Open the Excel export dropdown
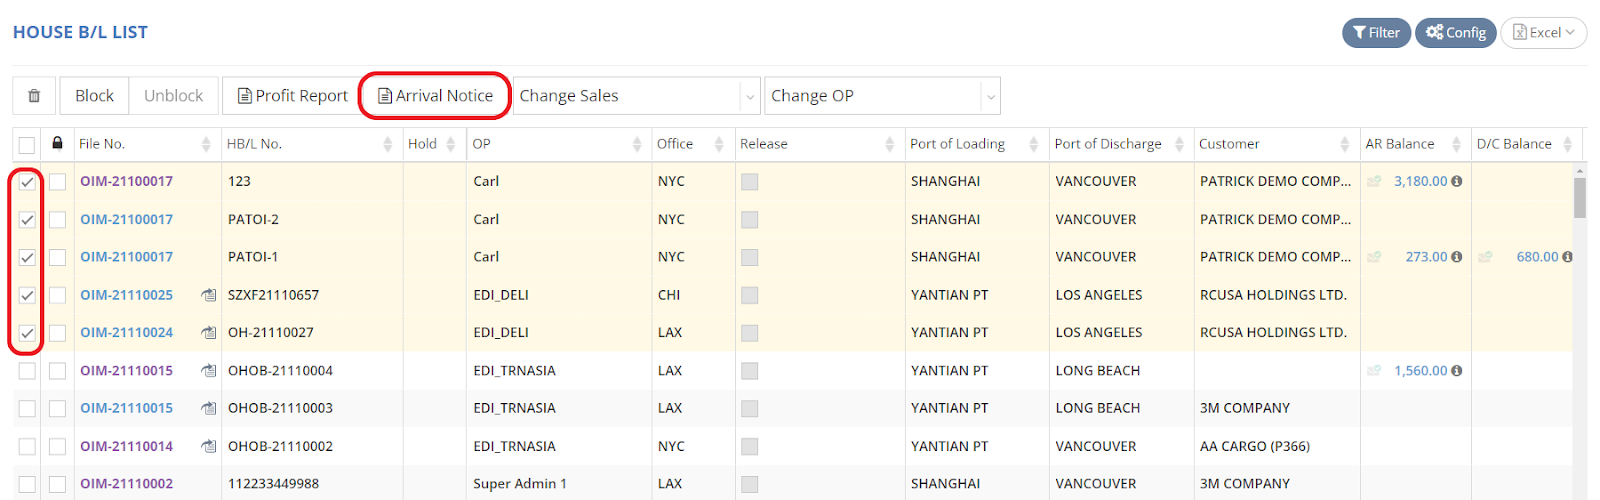 pyautogui.click(x=1543, y=33)
